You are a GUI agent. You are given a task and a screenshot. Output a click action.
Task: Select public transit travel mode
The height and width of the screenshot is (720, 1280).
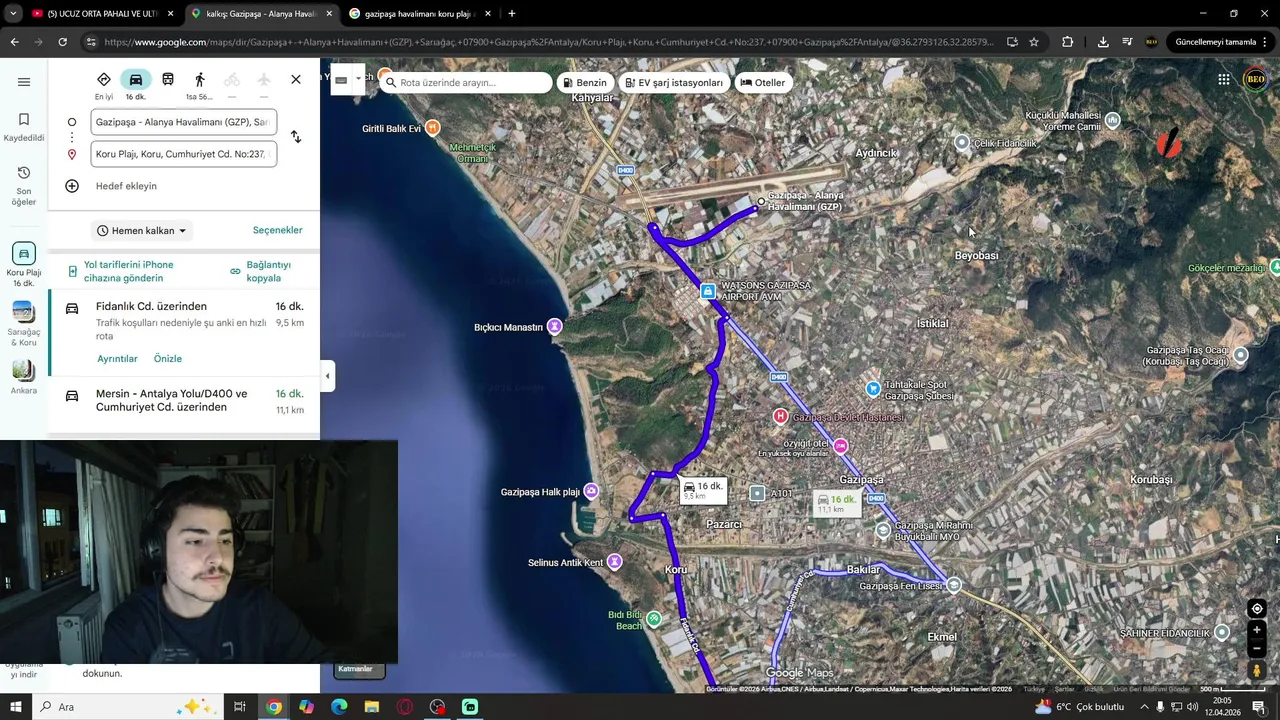(168, 80)
